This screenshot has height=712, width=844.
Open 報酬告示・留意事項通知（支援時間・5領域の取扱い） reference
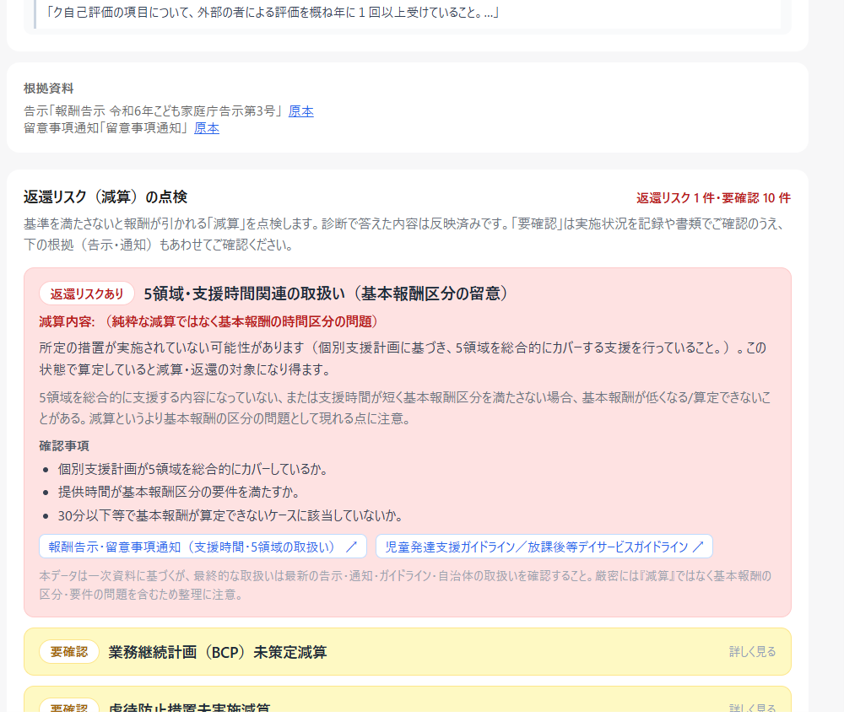[203, 547]
